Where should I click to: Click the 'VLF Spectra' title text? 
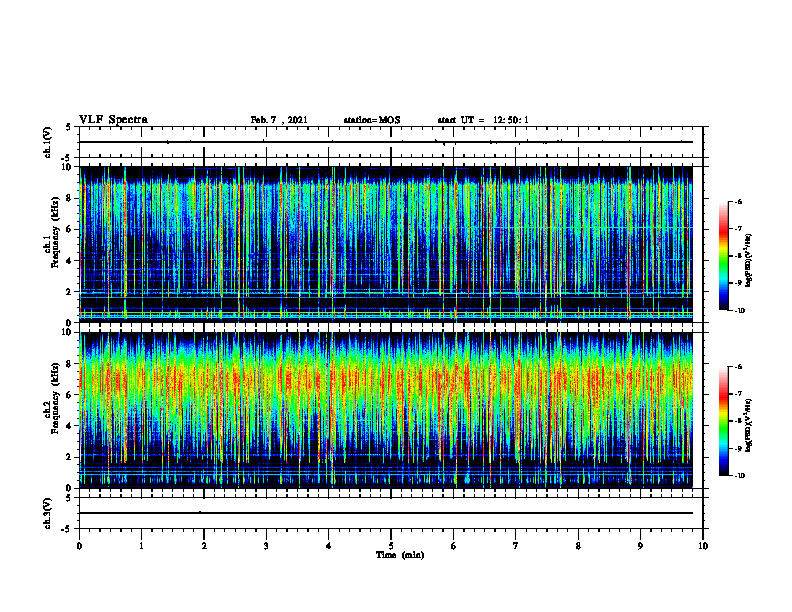point(113,120)
